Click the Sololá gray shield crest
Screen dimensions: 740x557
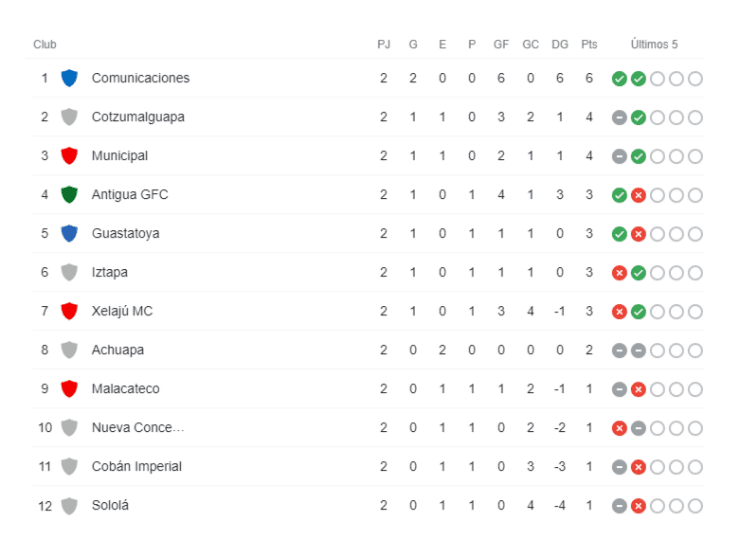tap(69, 506)
